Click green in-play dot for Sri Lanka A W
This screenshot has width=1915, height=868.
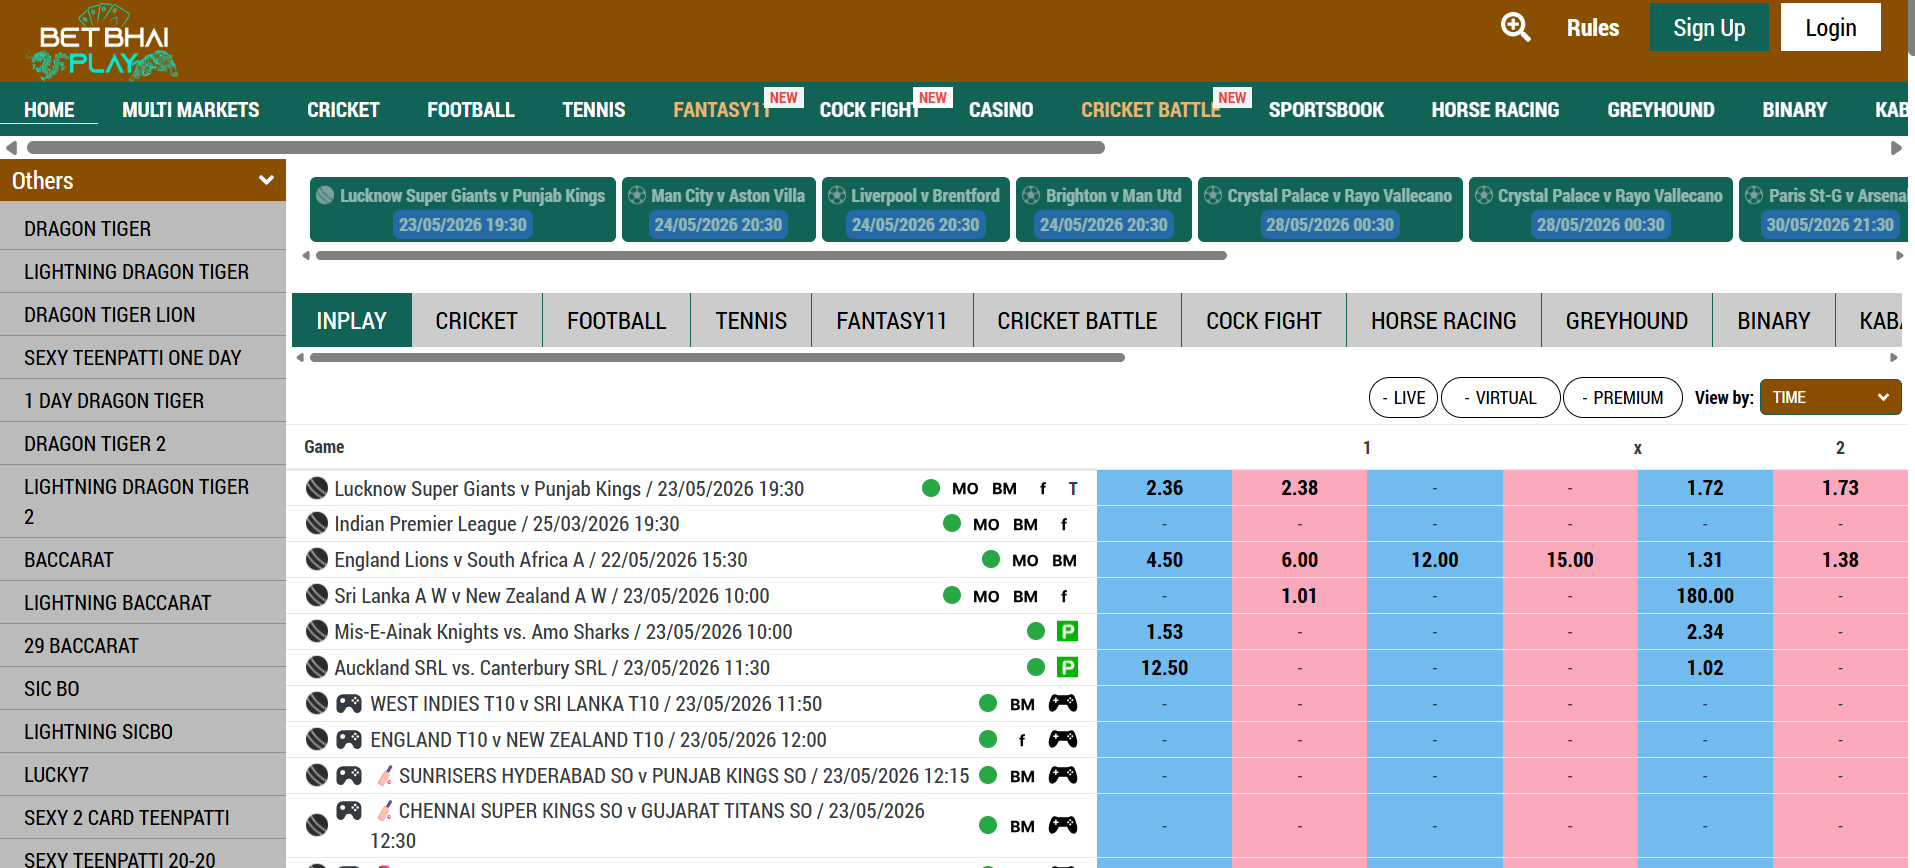[952, 595]
